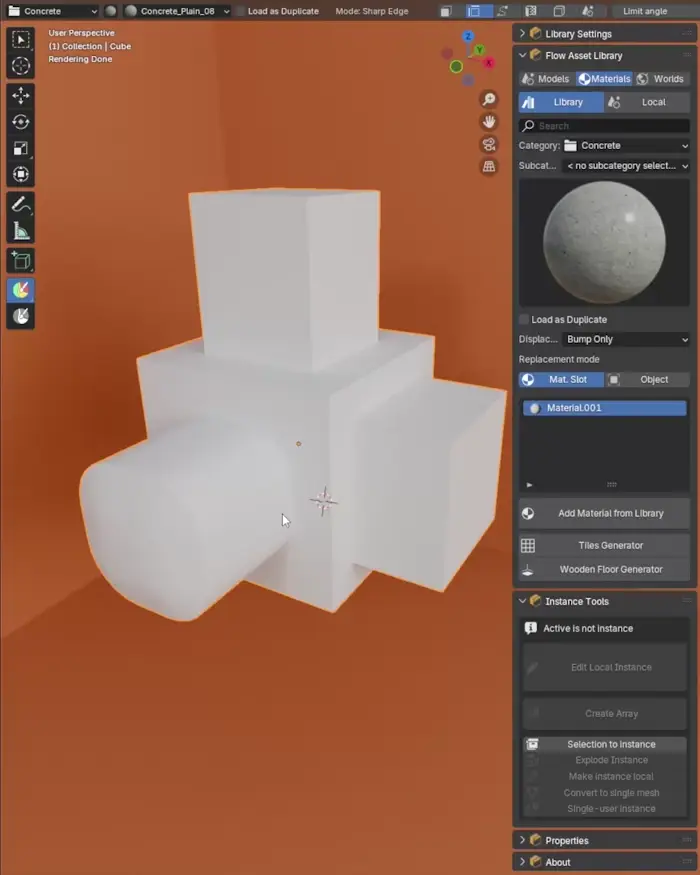Image resolution: width=700 pixels, height=875 pixels.
Task: Enable Load as Duplicate in top header
Action: (x=241, y=11)
